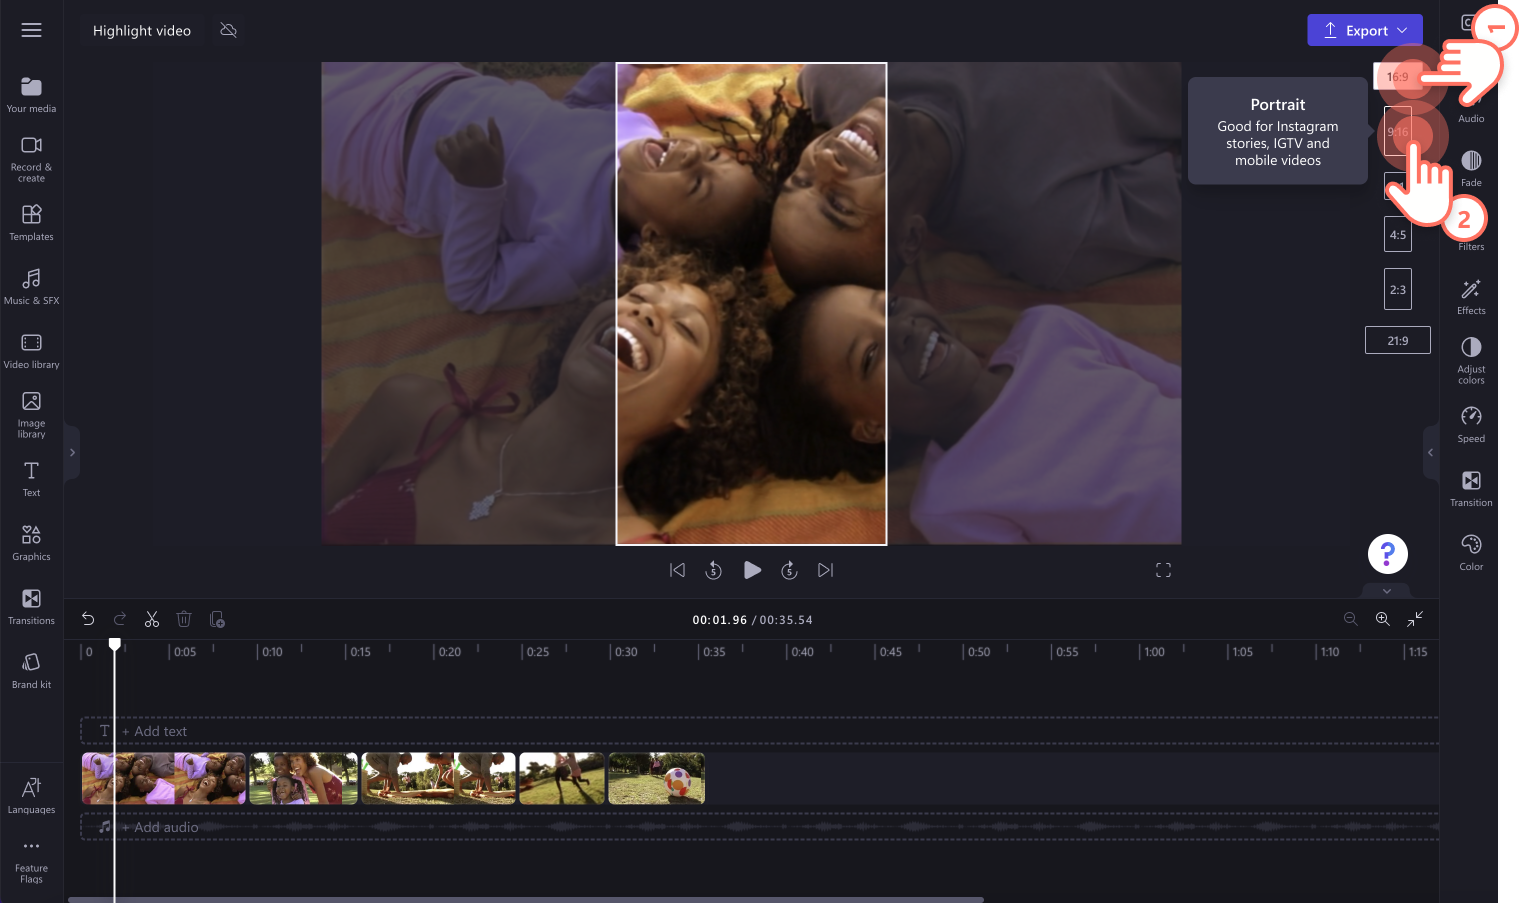Open Effects tool in right panel
This screenshot has height=903, width=1519.
[x=1471, y=296]
